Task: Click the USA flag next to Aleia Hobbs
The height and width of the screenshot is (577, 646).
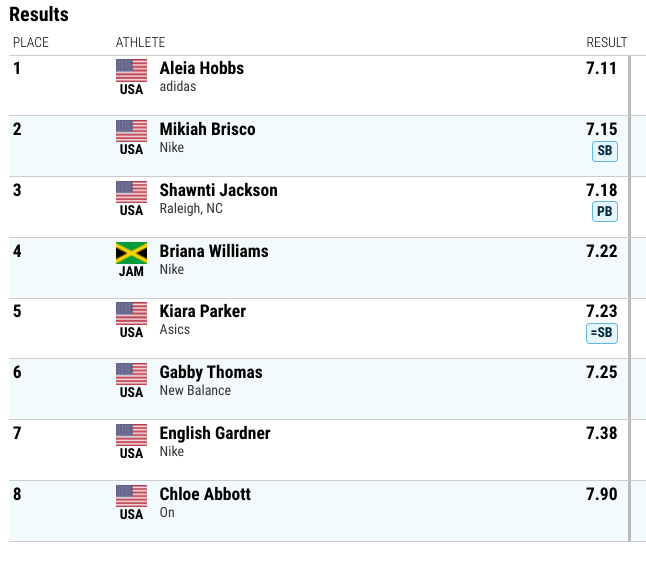Action: (131, 70)
